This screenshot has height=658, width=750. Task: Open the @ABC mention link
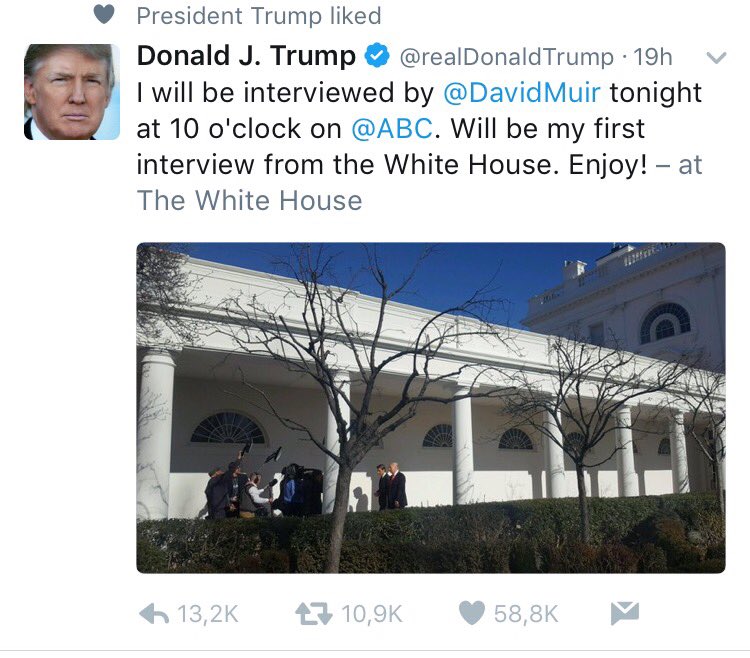pyautogui.click(x=392, y=129)
